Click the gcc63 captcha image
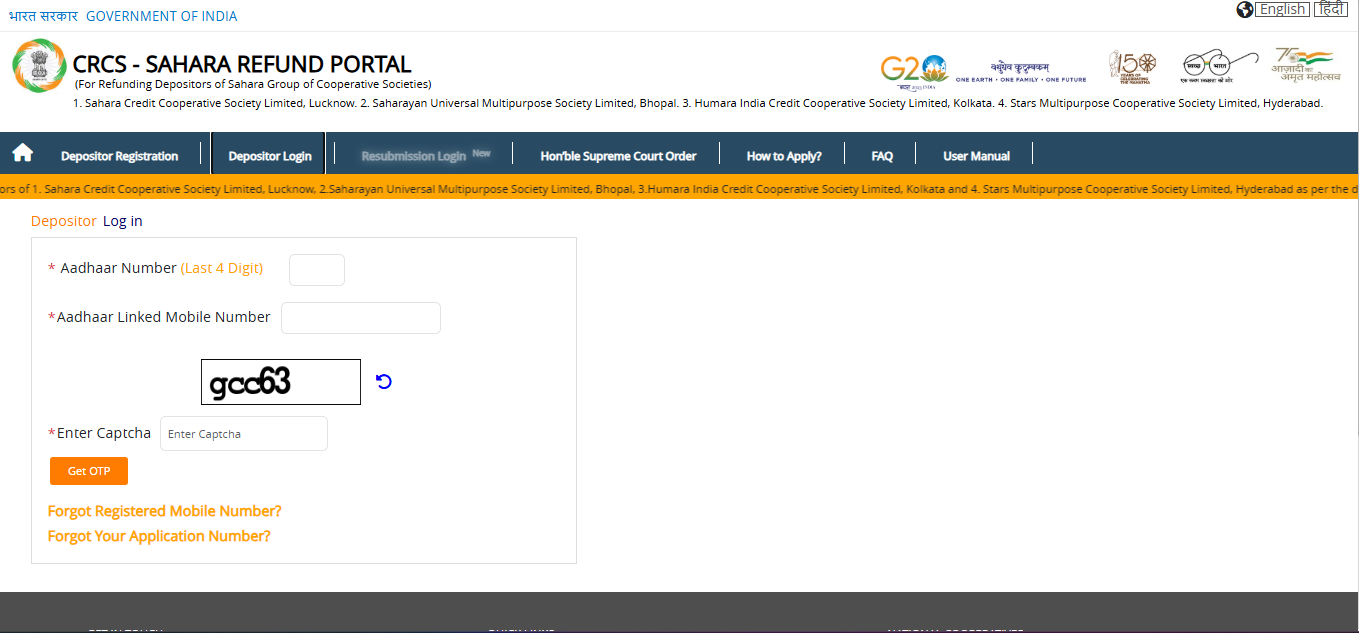 [281, 382]
